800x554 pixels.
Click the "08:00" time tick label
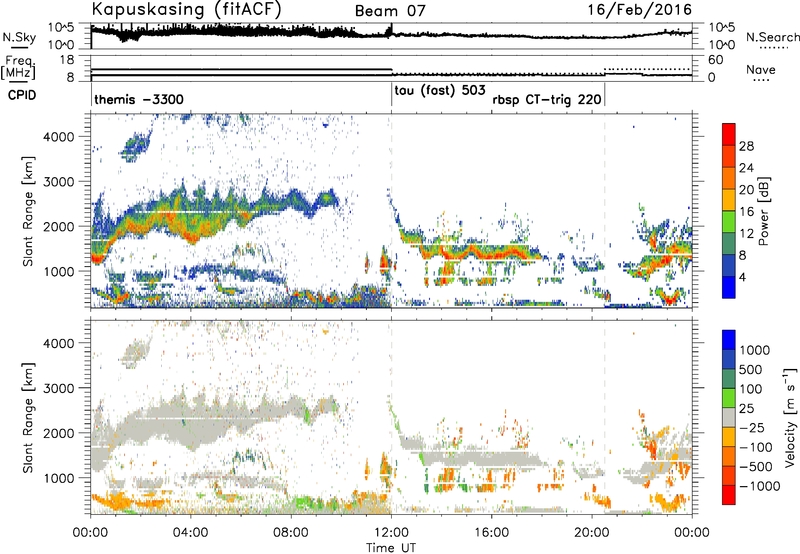pos(291,533)
